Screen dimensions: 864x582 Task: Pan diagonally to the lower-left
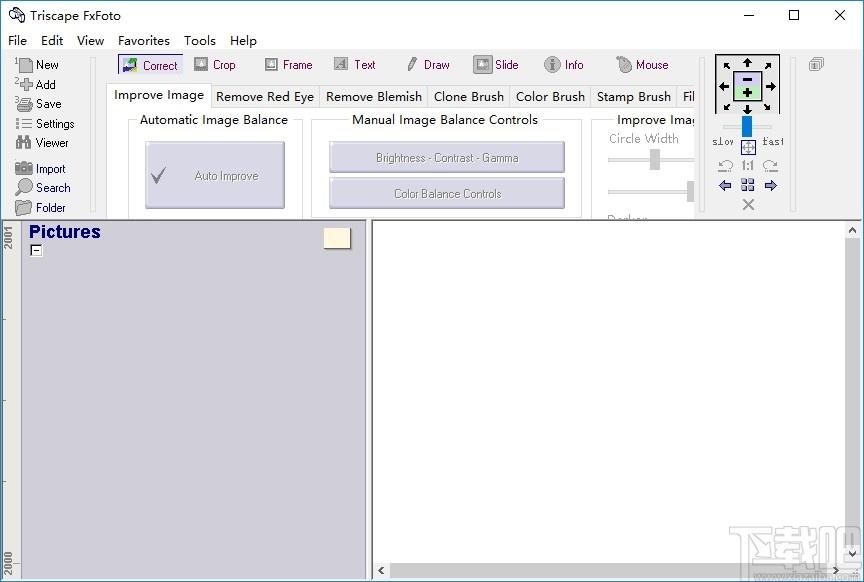tap(727, 106)
